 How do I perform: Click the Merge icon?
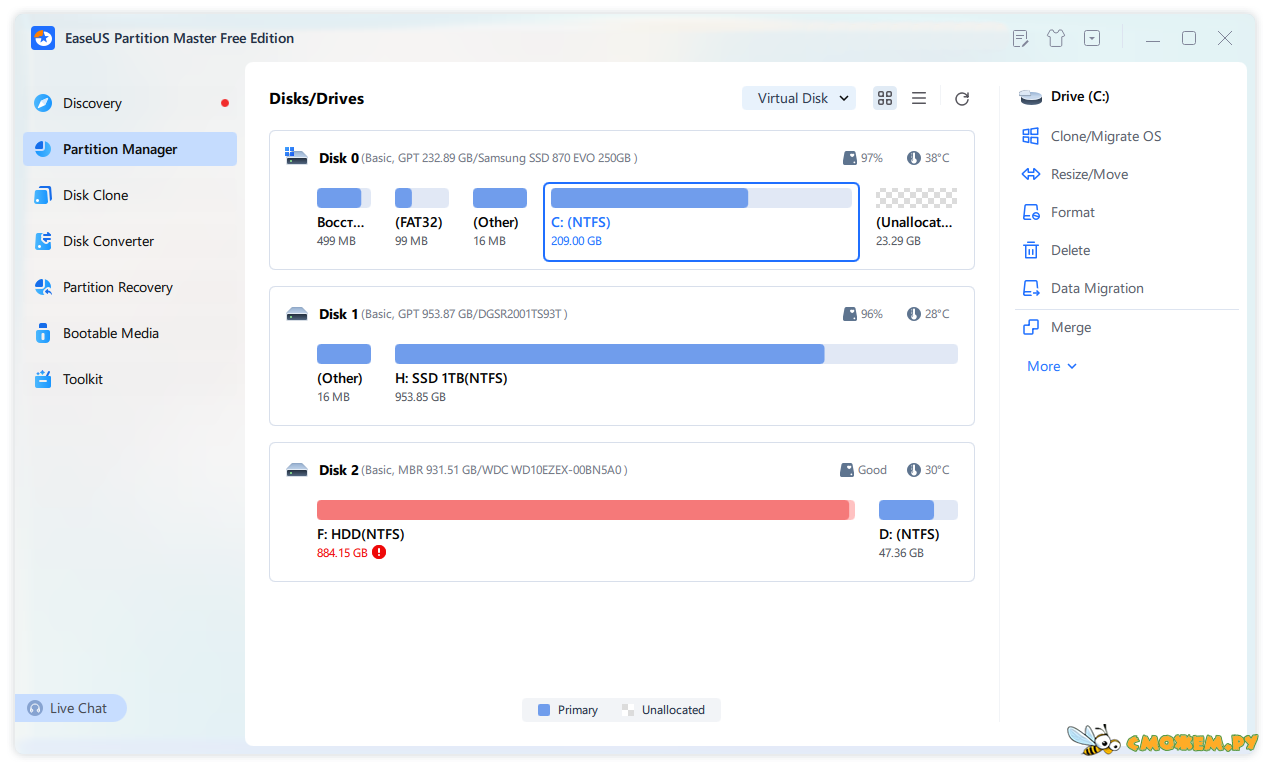pyautogui.click(x=1031, y=327)
